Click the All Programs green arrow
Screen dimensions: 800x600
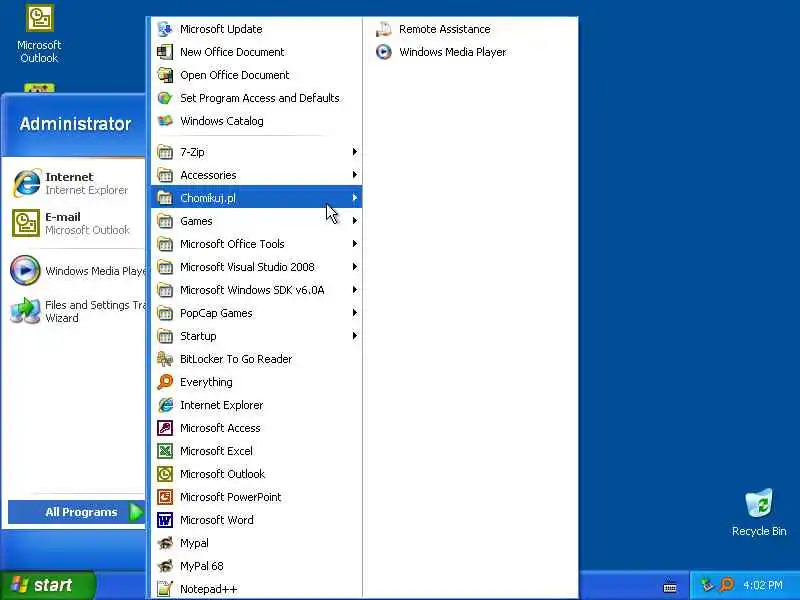pyautogui.click(x=136, y=512)
